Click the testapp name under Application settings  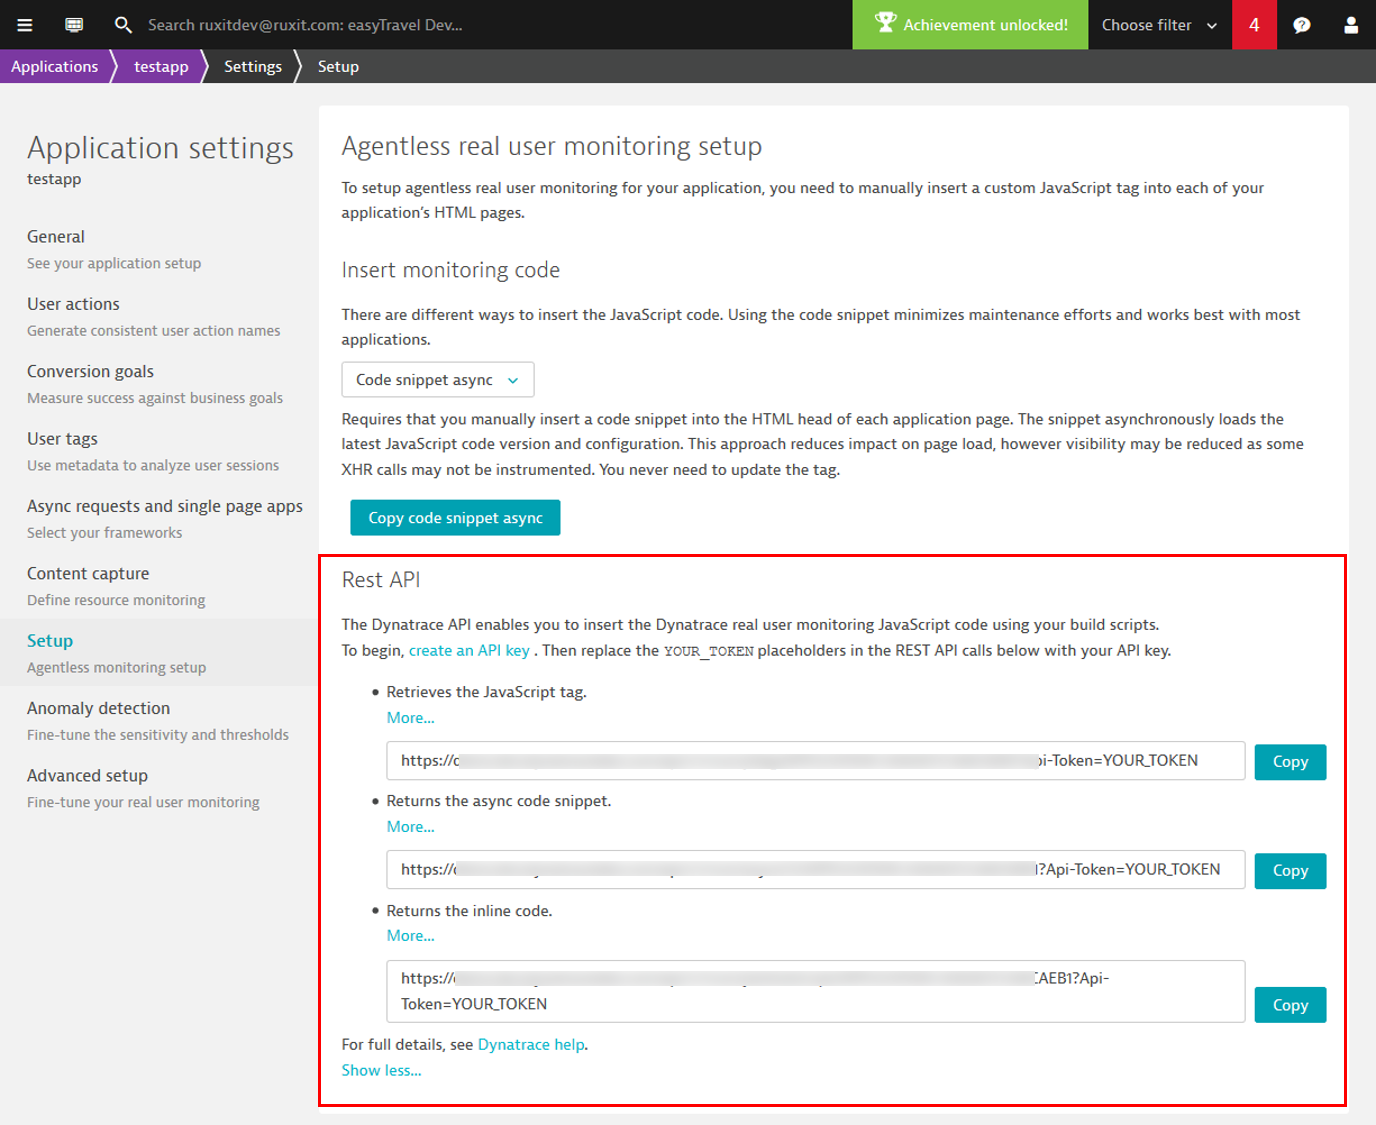[x=54, y=179]
